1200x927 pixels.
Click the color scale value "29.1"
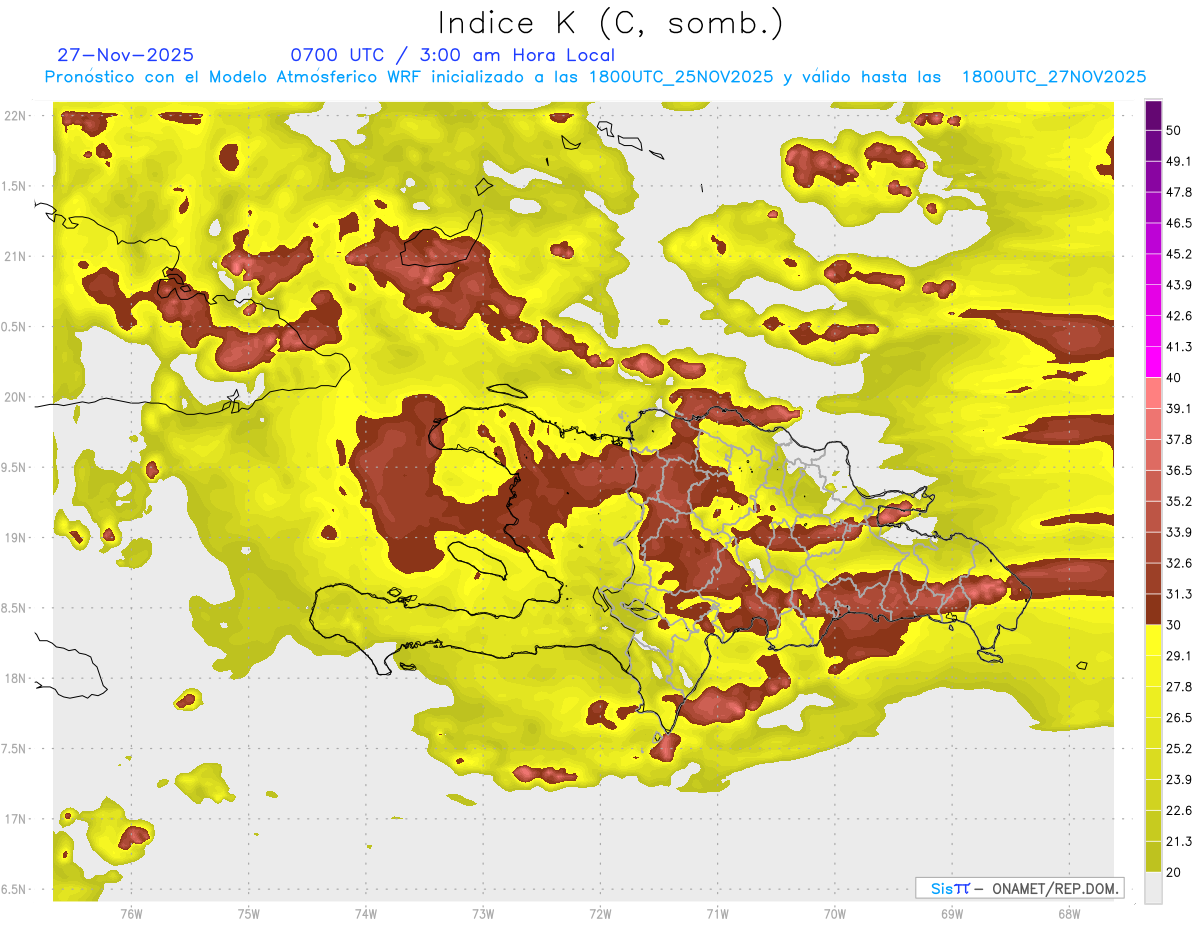tap(1178, 656)
